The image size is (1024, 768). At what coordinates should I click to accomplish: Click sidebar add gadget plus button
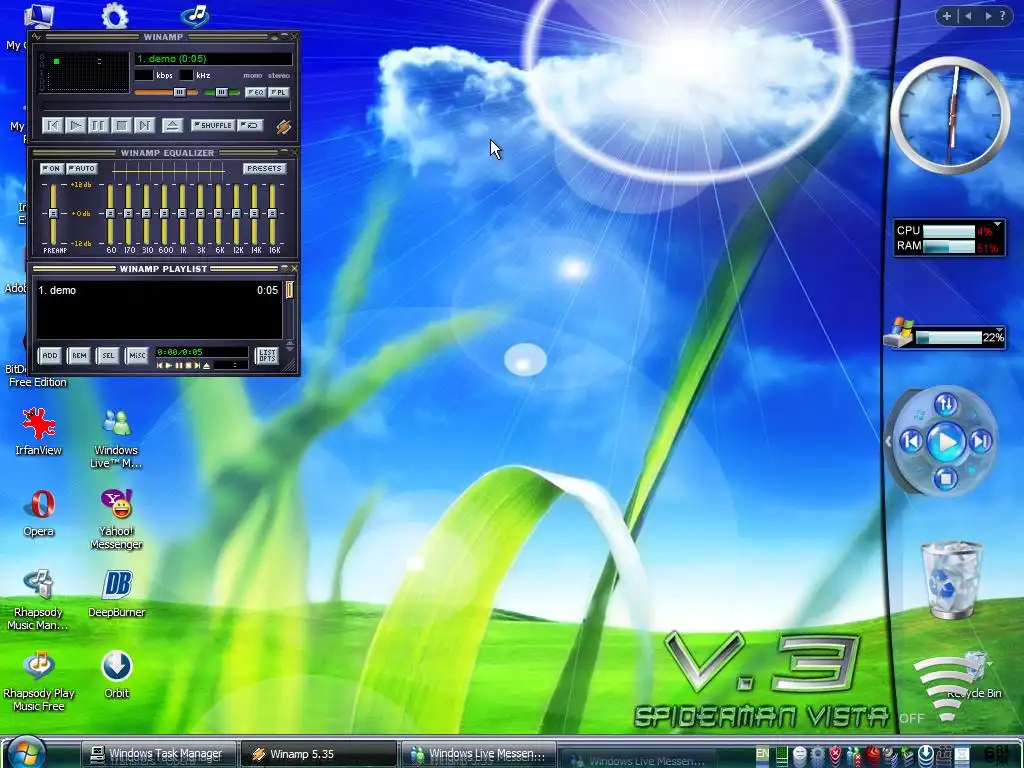pyautogui.click(x=946, y=16)
